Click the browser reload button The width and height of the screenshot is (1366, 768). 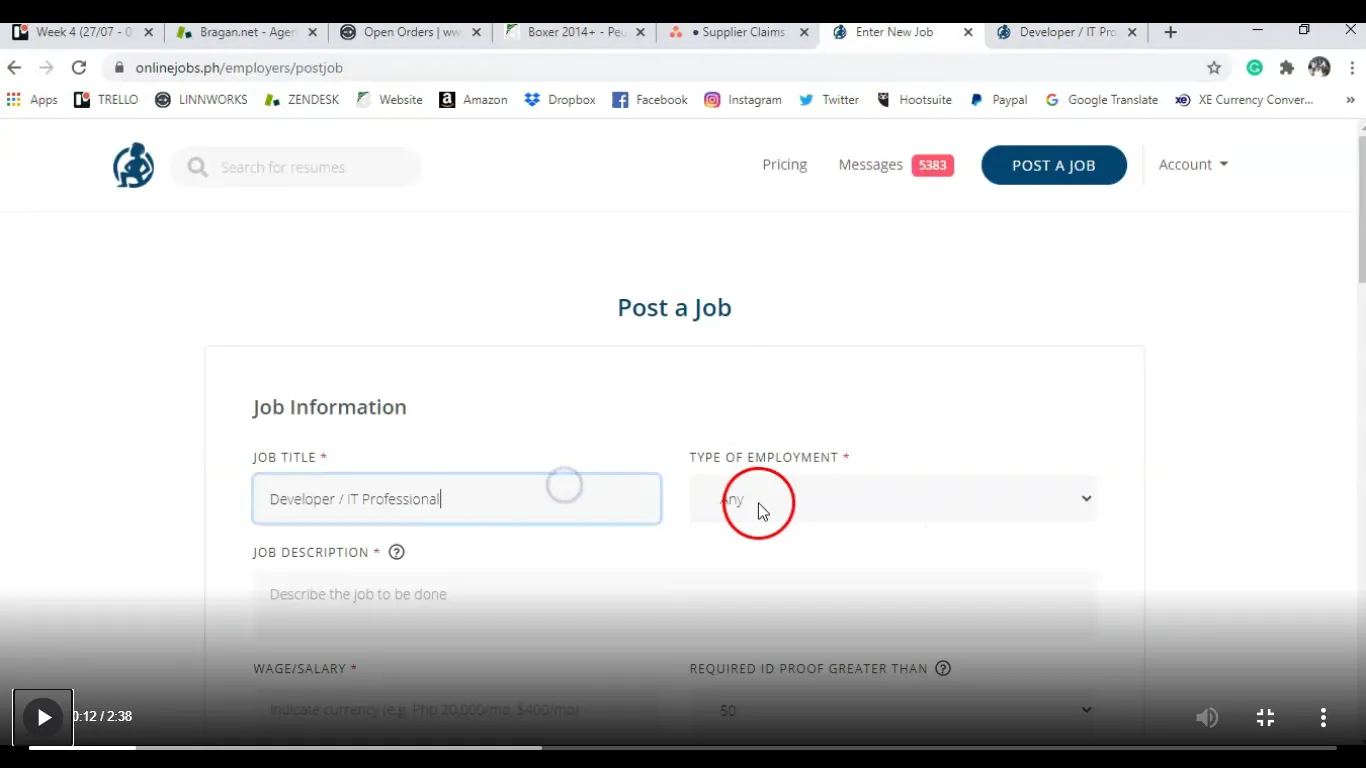79,68
